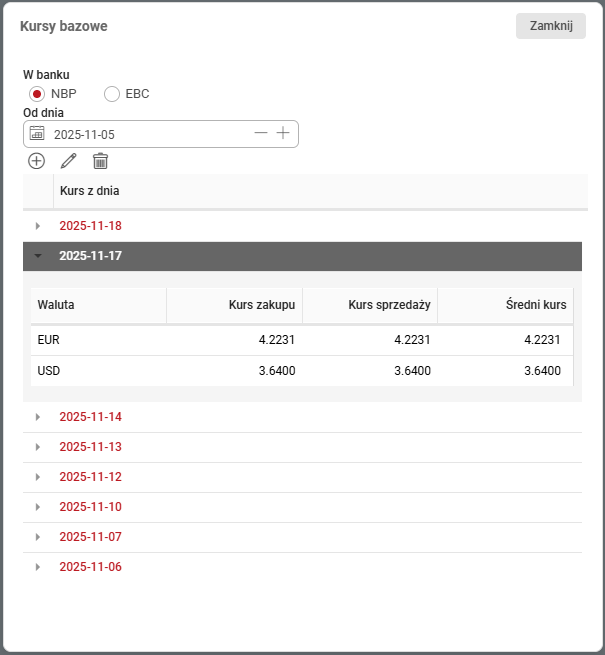
Task: Select the EBC bank radio button
Action: (112, 94)
